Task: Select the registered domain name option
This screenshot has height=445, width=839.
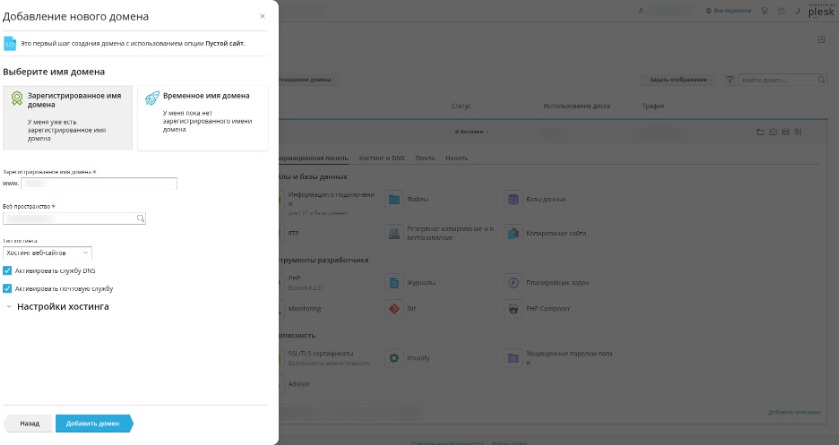Action: (x=68, y=117)
